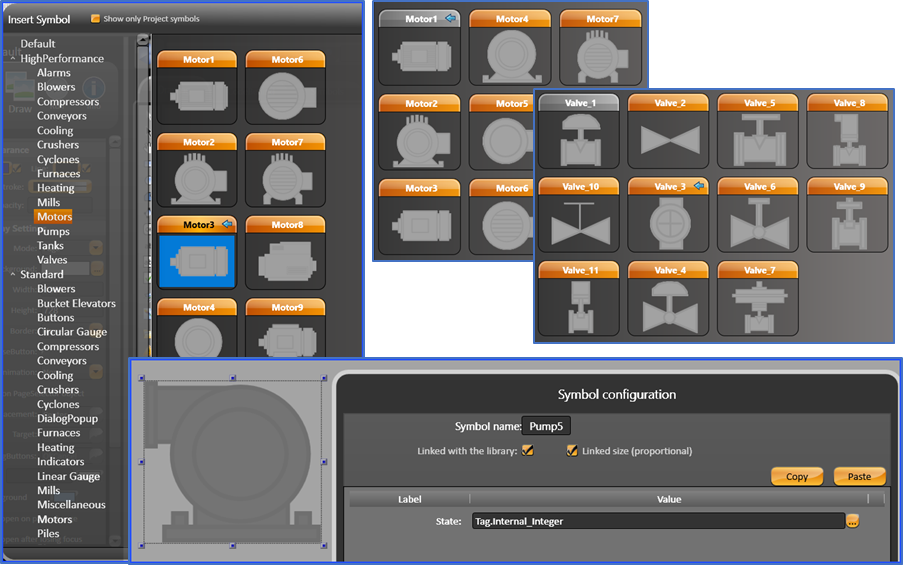Choose the Valve_2 bowtie symbol
This screenshot has height=565, width=903.
(668, 139)
